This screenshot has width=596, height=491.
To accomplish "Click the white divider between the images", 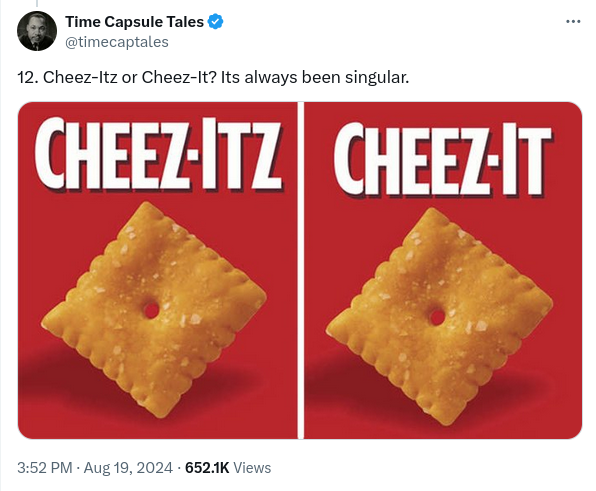I will (301, 270).
